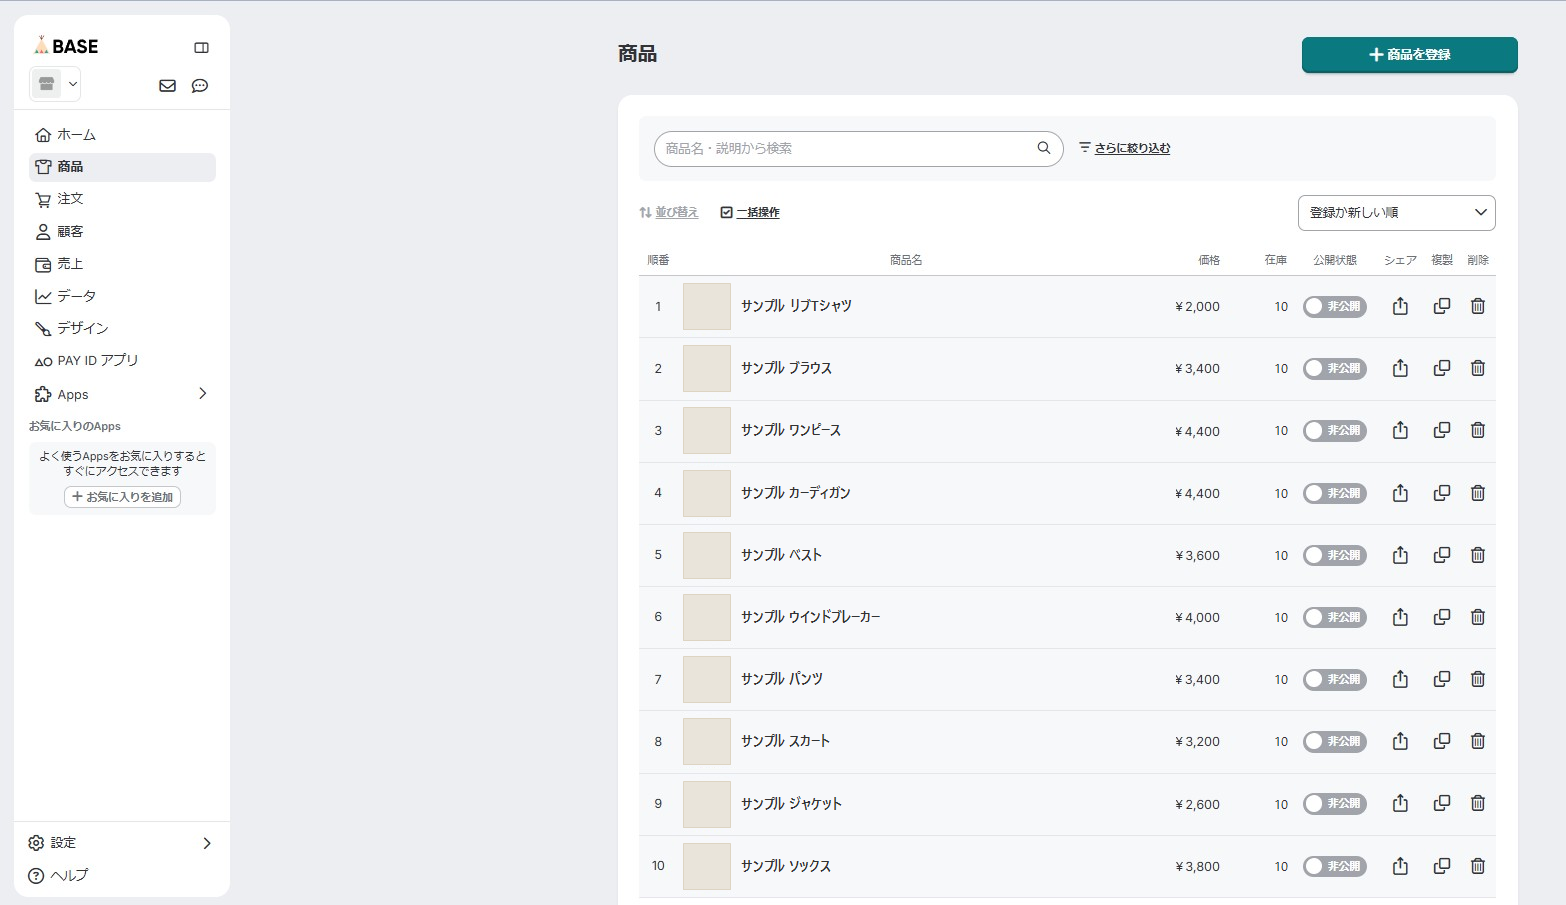Share サンプル ワンピース product
The image size is (1566, 905).
tap(1400, 430)
